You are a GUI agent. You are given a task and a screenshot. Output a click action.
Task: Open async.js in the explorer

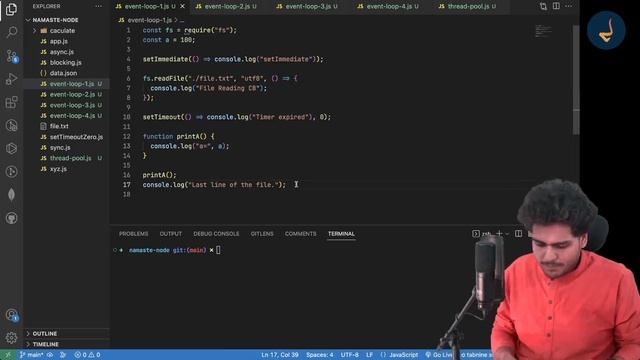[x=67, y=52]
